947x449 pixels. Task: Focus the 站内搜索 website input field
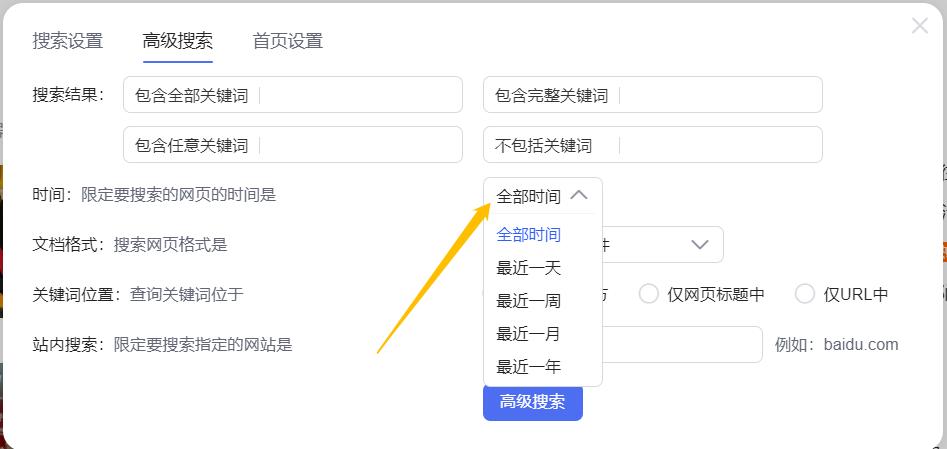(690, 345)
